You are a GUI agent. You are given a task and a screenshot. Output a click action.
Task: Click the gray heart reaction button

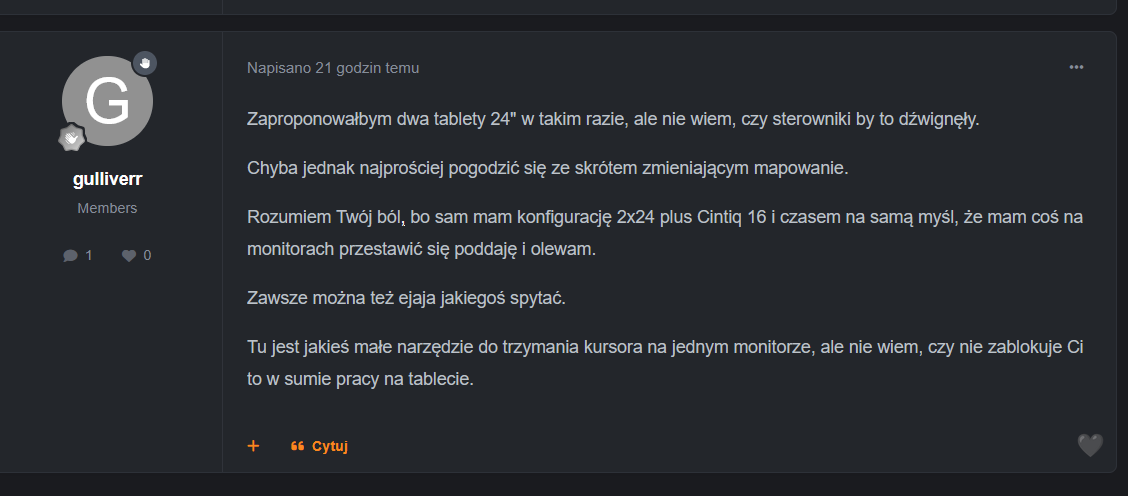pyautogui.click(x=1090, y=445)
